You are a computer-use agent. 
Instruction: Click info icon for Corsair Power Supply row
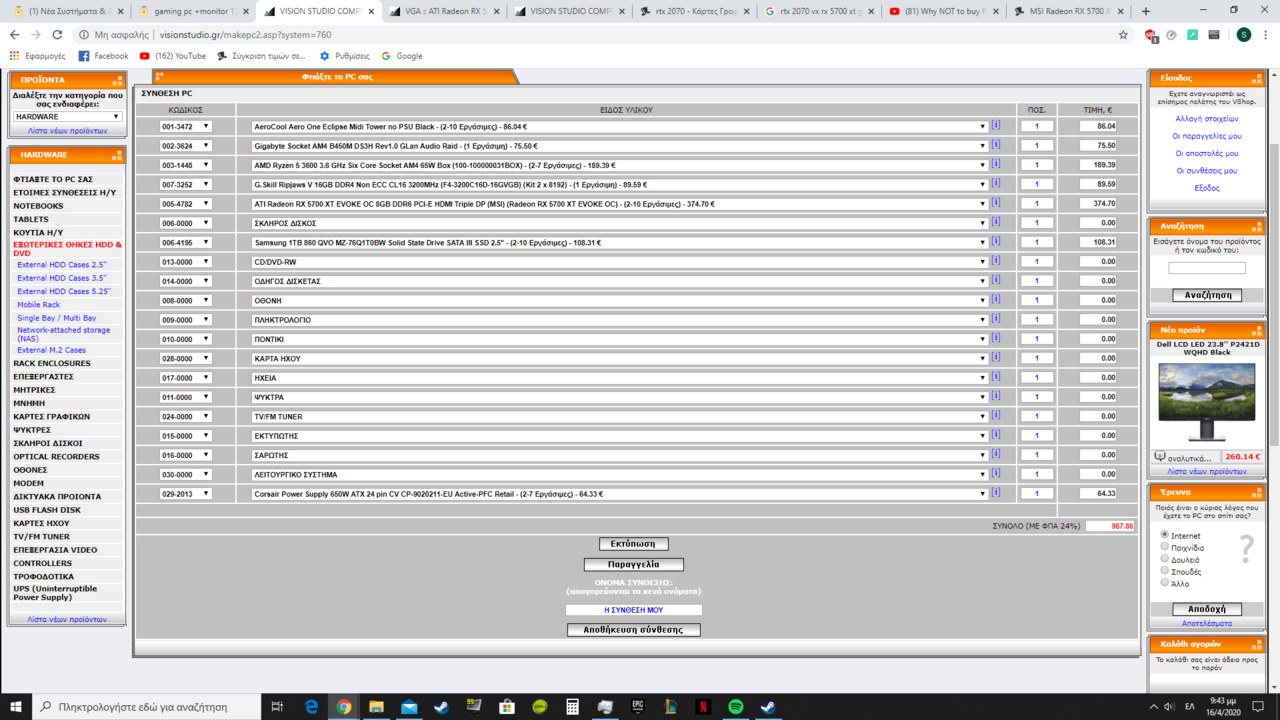coord(996,493)
